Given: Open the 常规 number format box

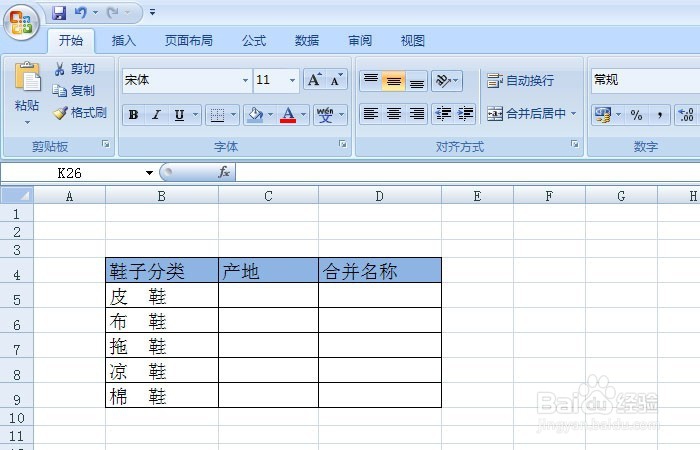Looking at the screenshot, I should [x=646, y=80].
